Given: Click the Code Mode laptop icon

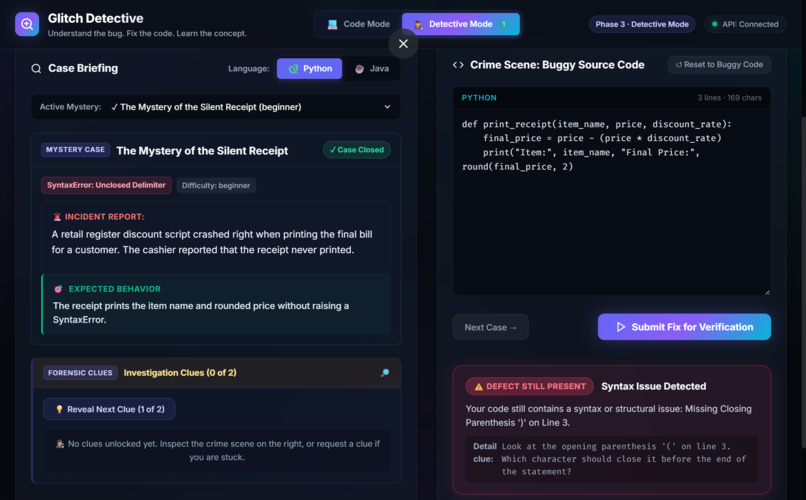Looking at the screenshot, I should pos(333,24).
